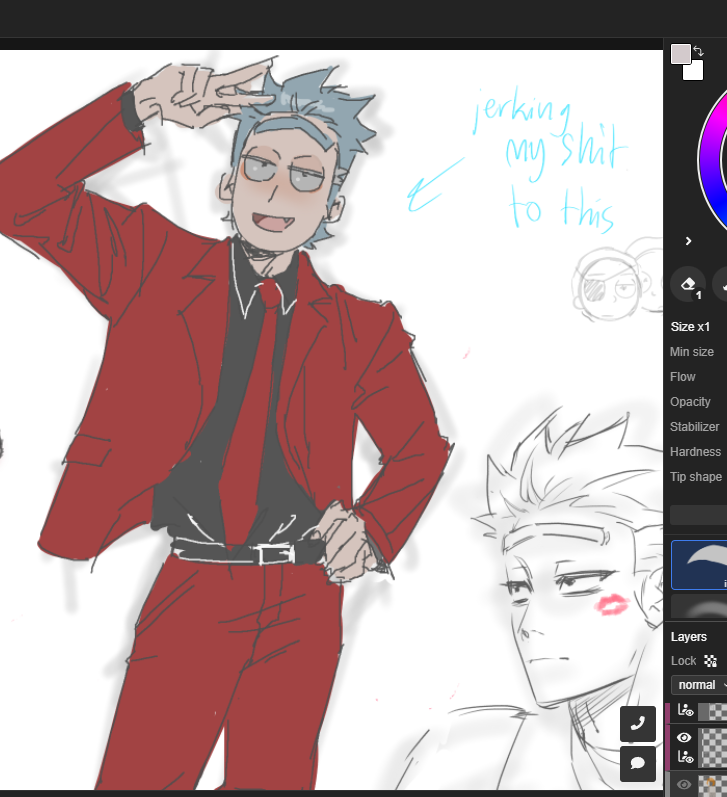
Task: Select the second layer's checkered thumbnail
Action: click(713, 748)
